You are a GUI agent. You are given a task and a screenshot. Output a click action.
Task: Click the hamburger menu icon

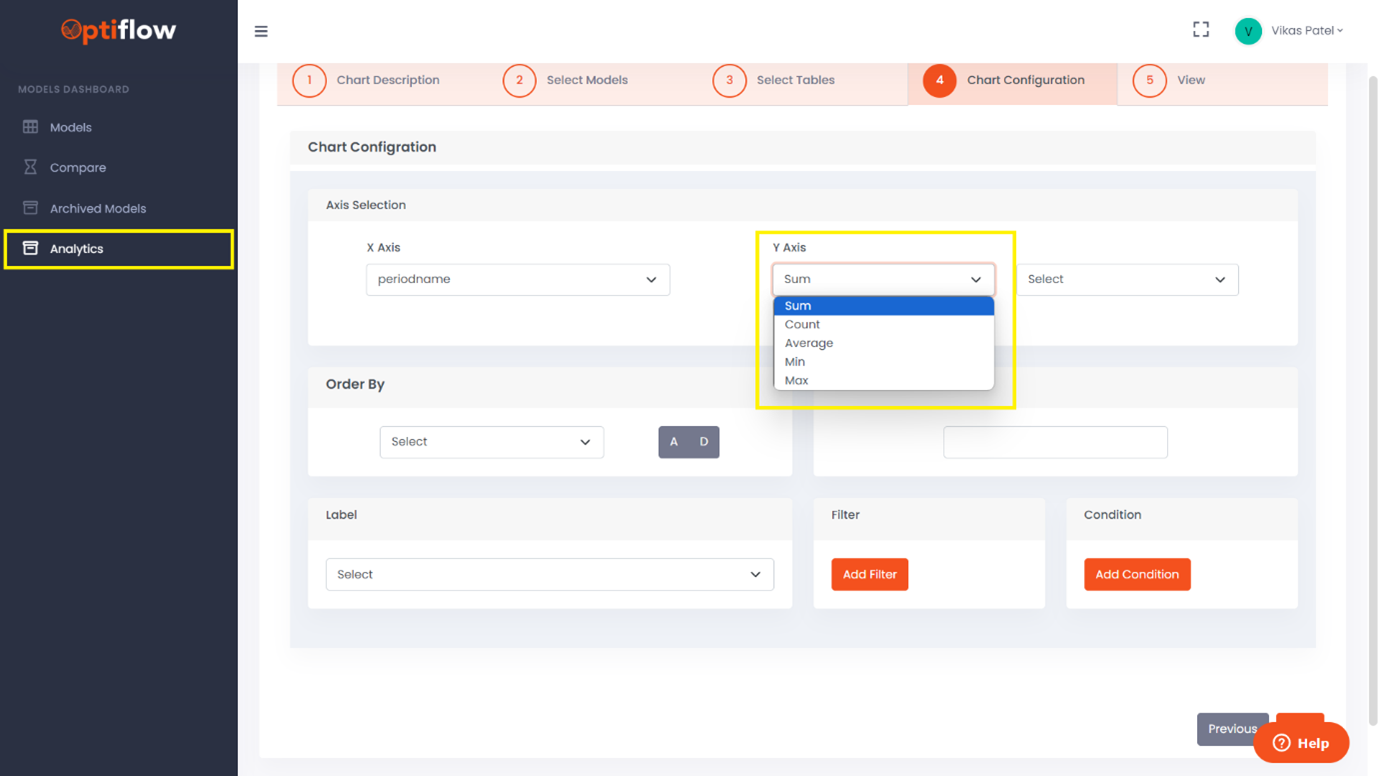pyautogui.click(x=261, y=32)
